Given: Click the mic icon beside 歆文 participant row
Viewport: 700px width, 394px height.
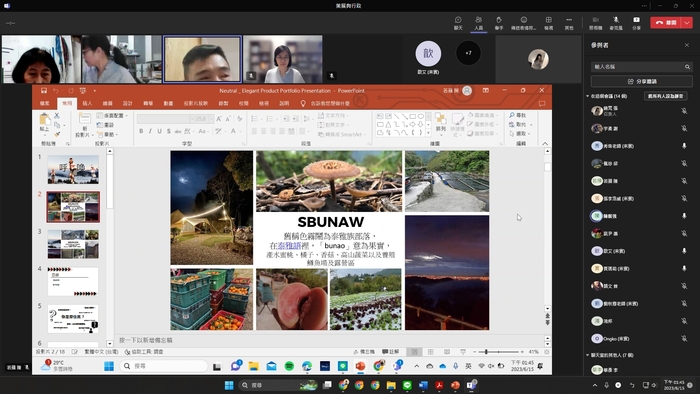Looking at the screenshot, I should click(684, 251).
